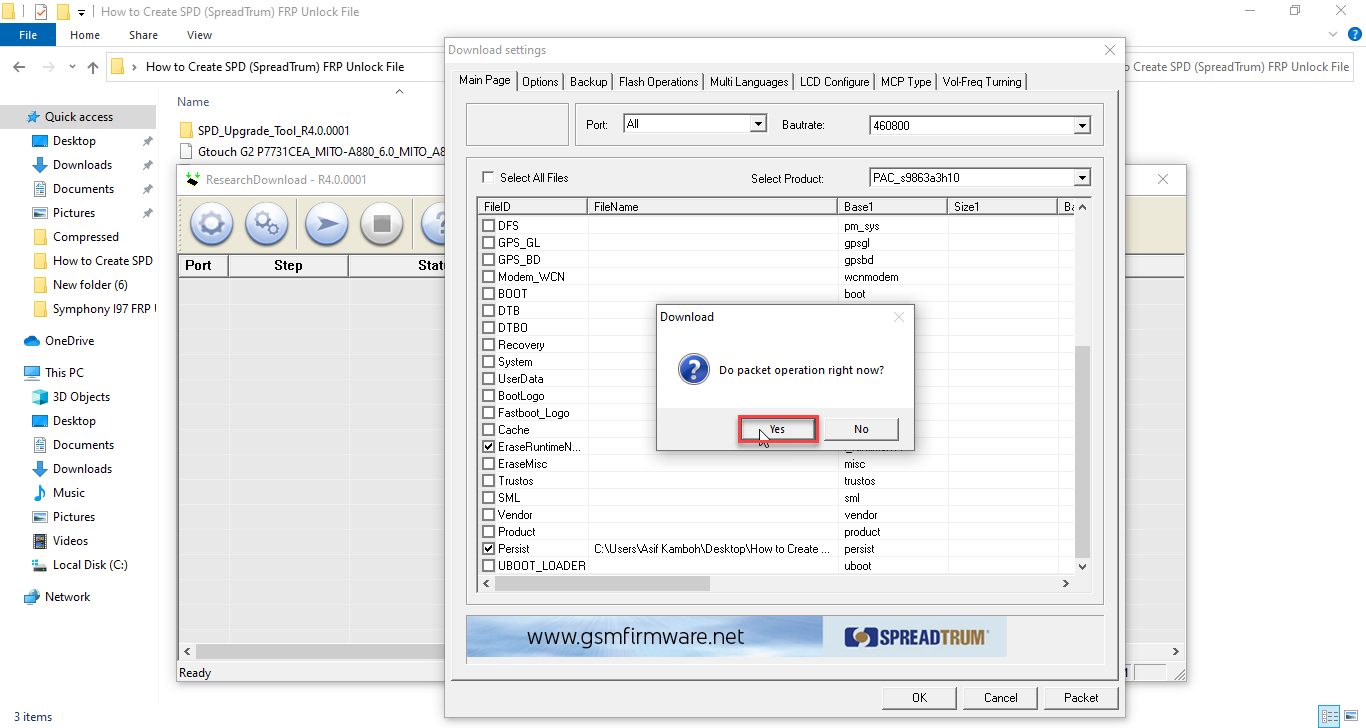Click the Start Downloading arrow icon
This screenshot has width=1366, height=728.
[326, 224]
